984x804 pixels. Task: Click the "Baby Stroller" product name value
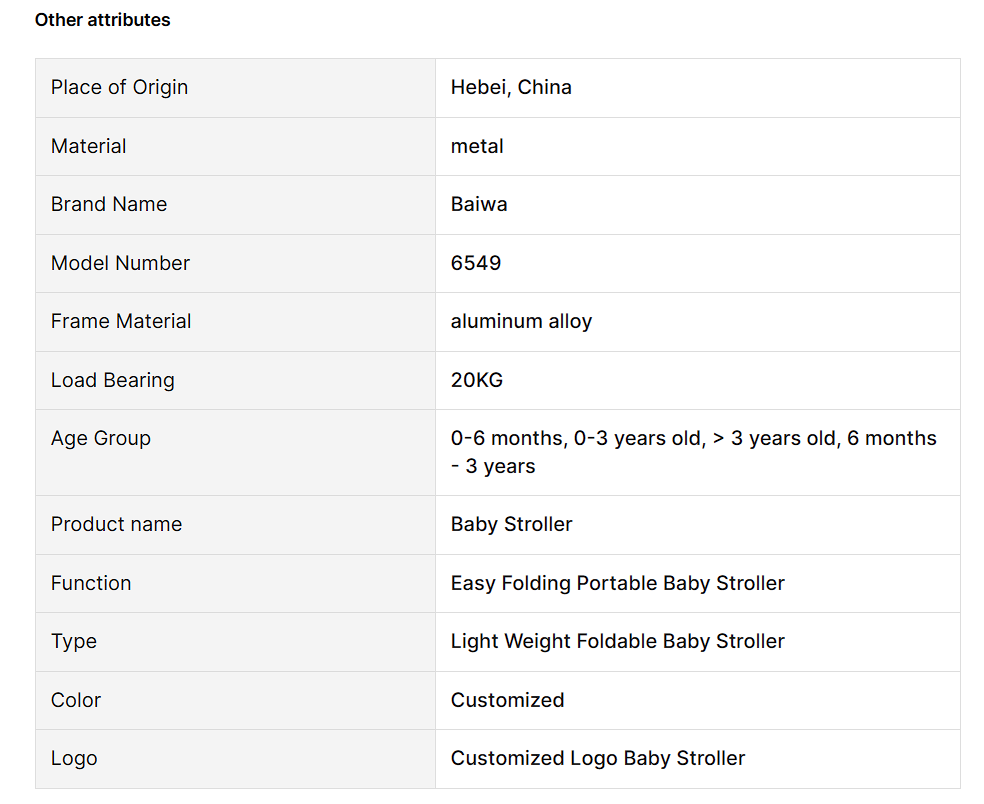[511, 524]
